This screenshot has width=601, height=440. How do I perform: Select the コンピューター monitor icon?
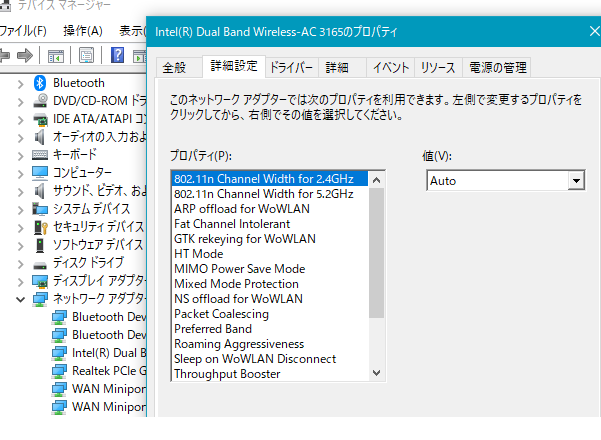pyautogui.click(x=40, y=173)
